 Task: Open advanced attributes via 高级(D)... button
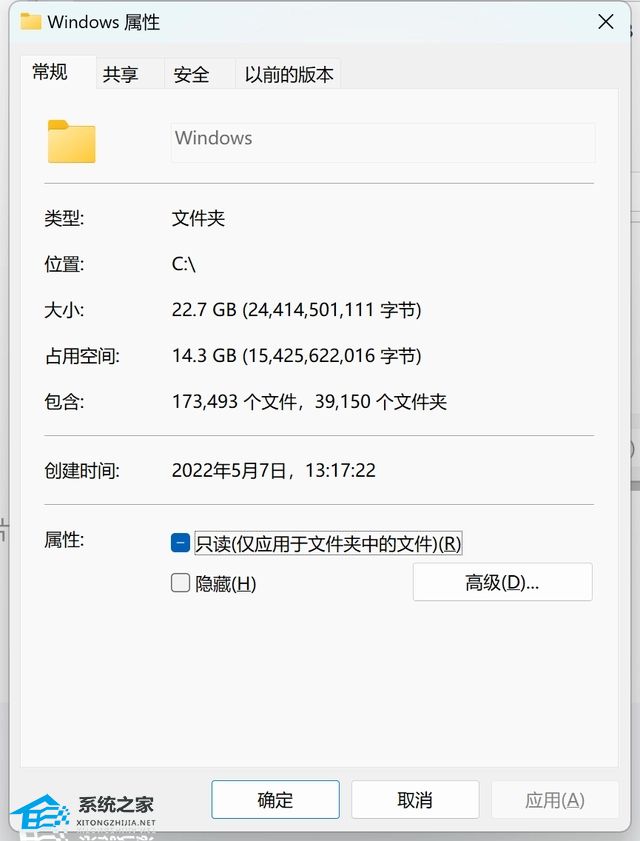(x=503, y=582)
